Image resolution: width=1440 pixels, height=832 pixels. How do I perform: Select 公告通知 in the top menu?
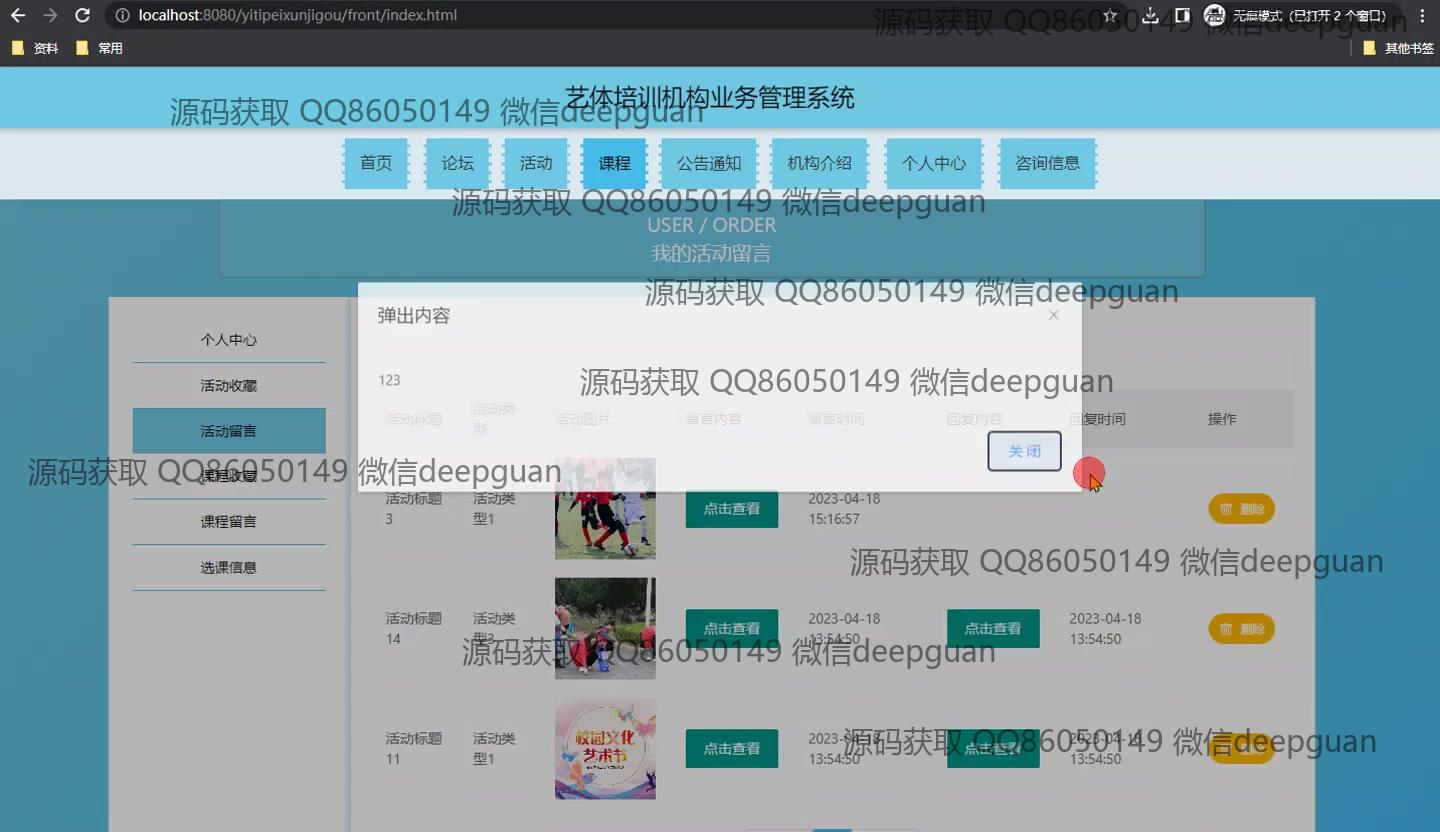709,163
